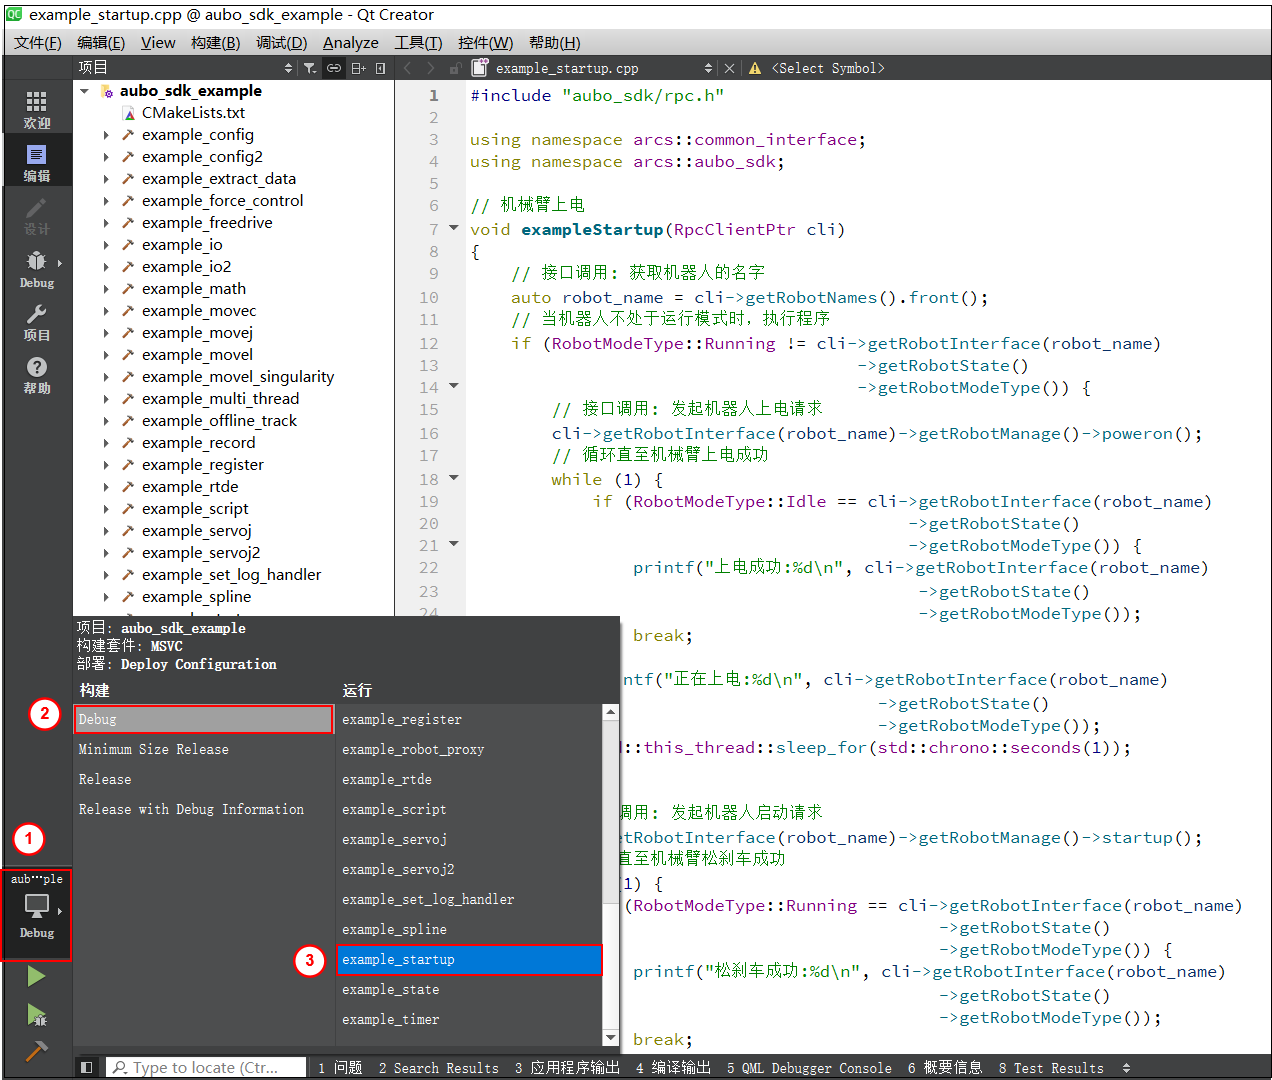Choose example_servoj2 run target

[469, 869]
